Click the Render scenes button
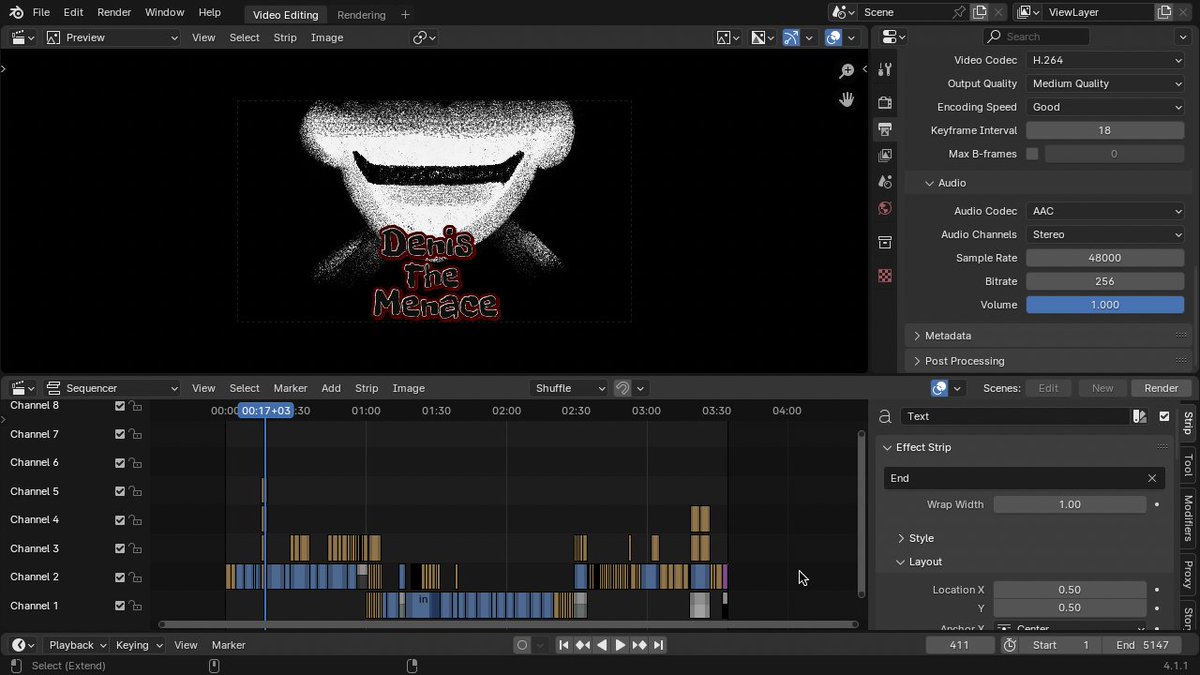The image size is (1200, 675). tap(1161, 388)
